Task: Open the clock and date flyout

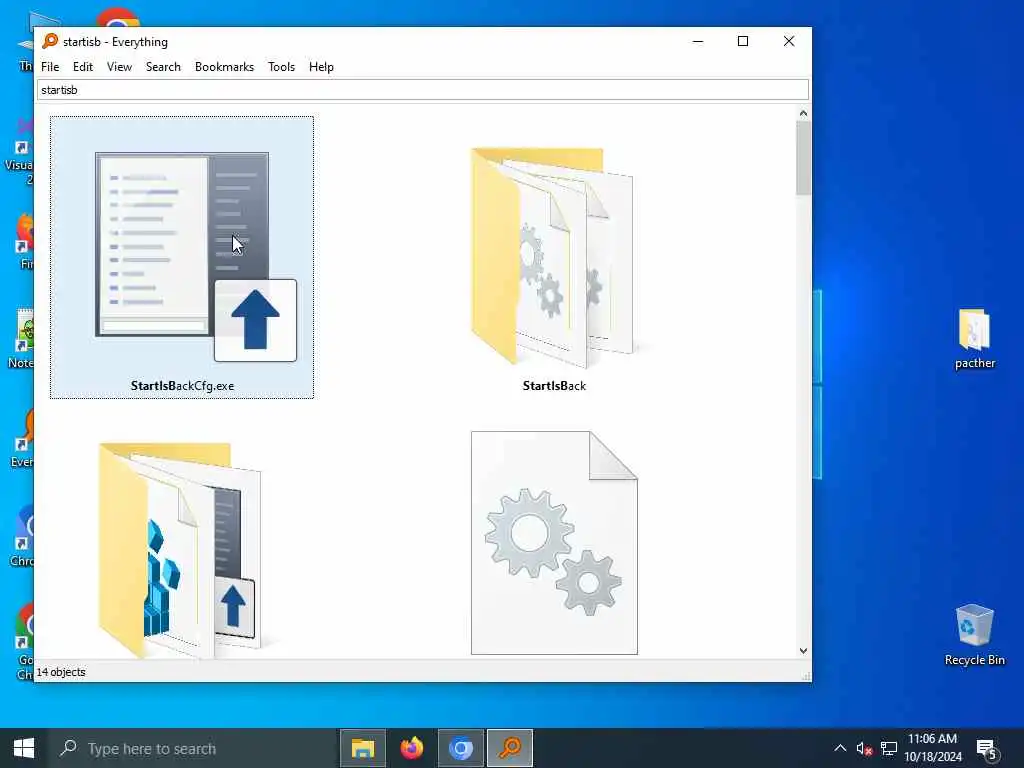Action: click(933, 748)
